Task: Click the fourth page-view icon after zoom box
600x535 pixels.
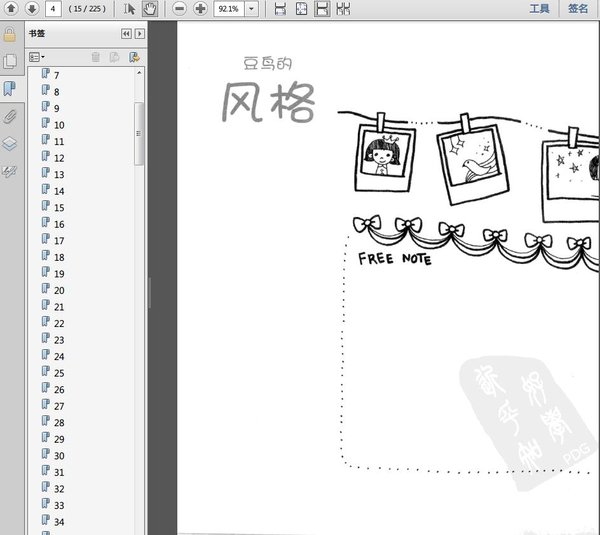Action: pyautogui.click(x=343, y=9)
